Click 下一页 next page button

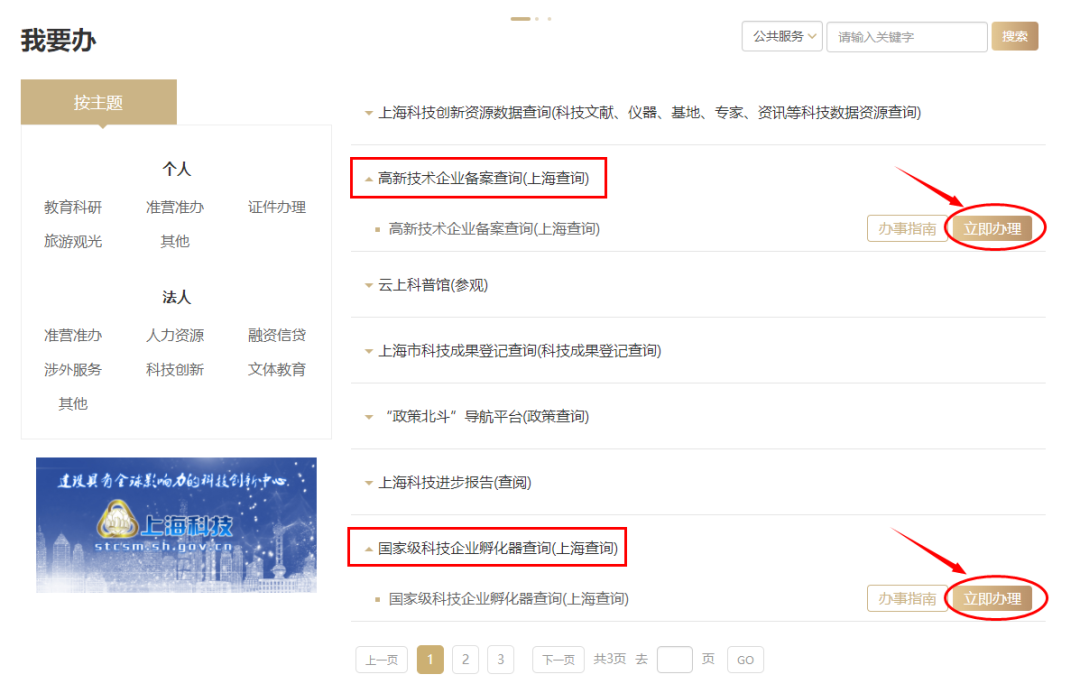click(558, 659)
